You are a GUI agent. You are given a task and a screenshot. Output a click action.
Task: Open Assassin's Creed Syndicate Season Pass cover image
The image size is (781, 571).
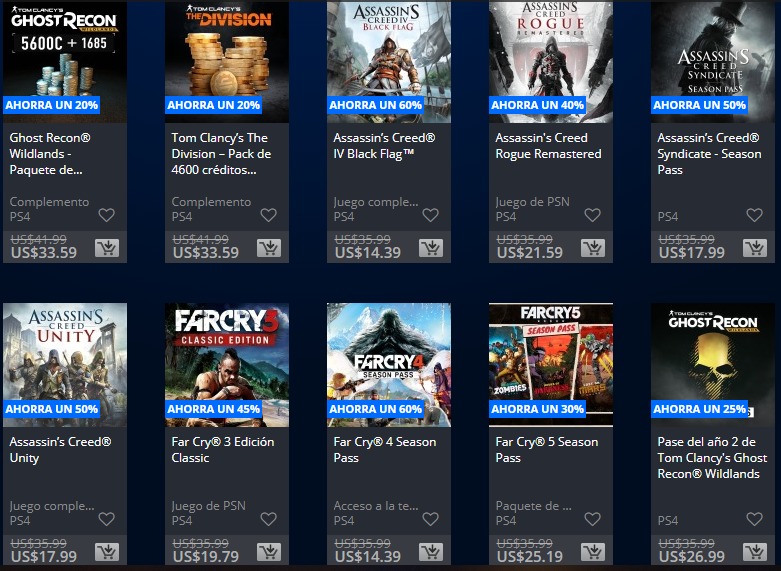tap(713, 61)
